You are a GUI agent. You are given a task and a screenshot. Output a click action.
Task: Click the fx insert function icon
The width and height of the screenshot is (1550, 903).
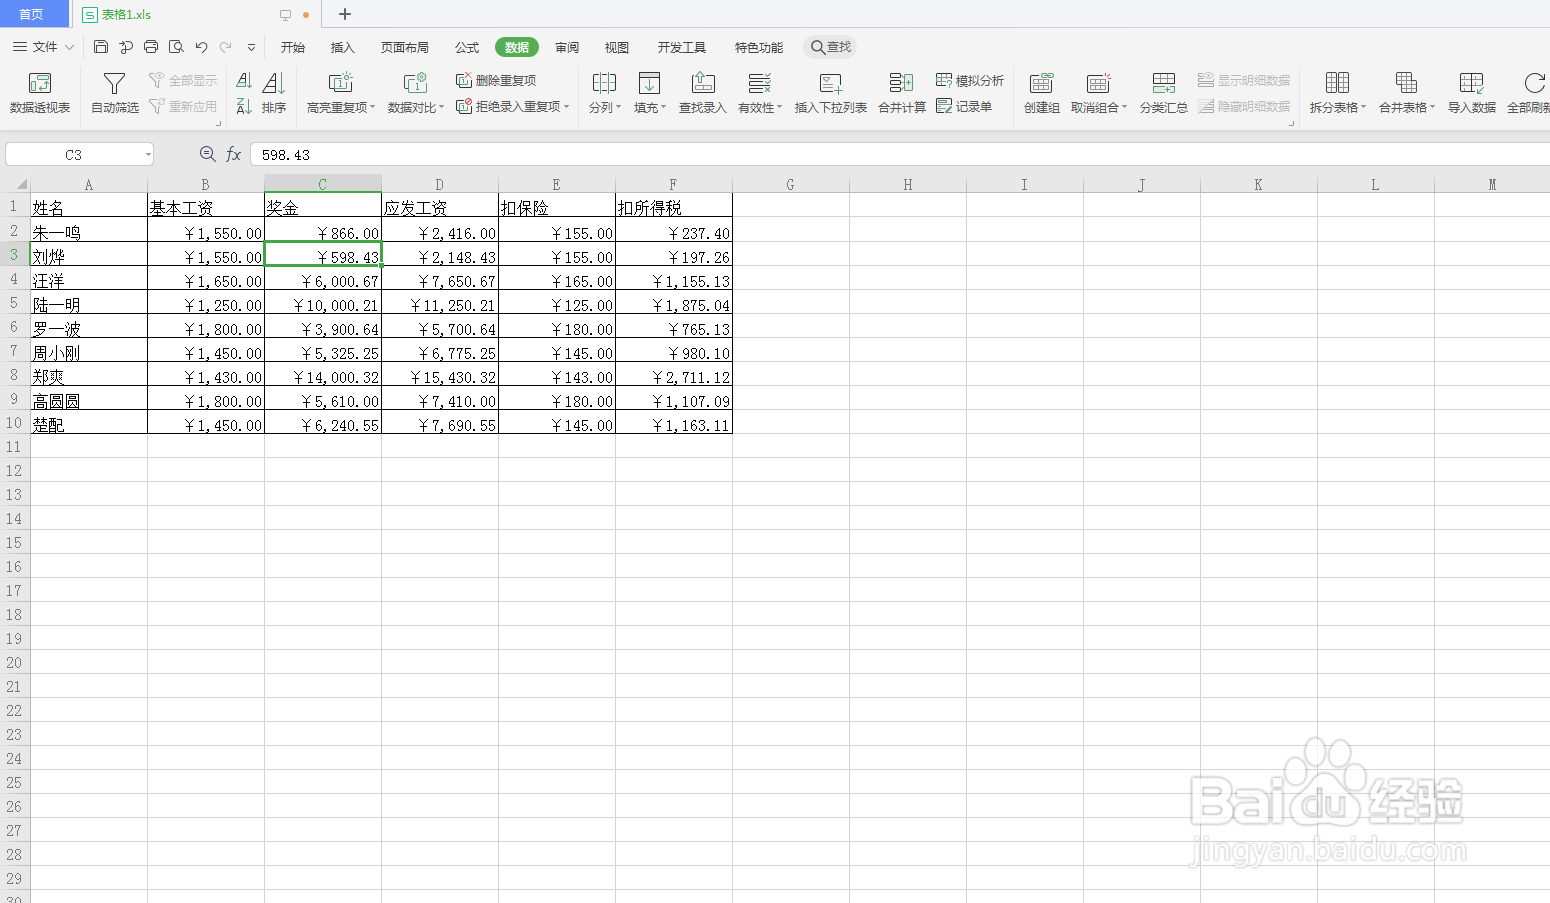click(x=233, y=154)
